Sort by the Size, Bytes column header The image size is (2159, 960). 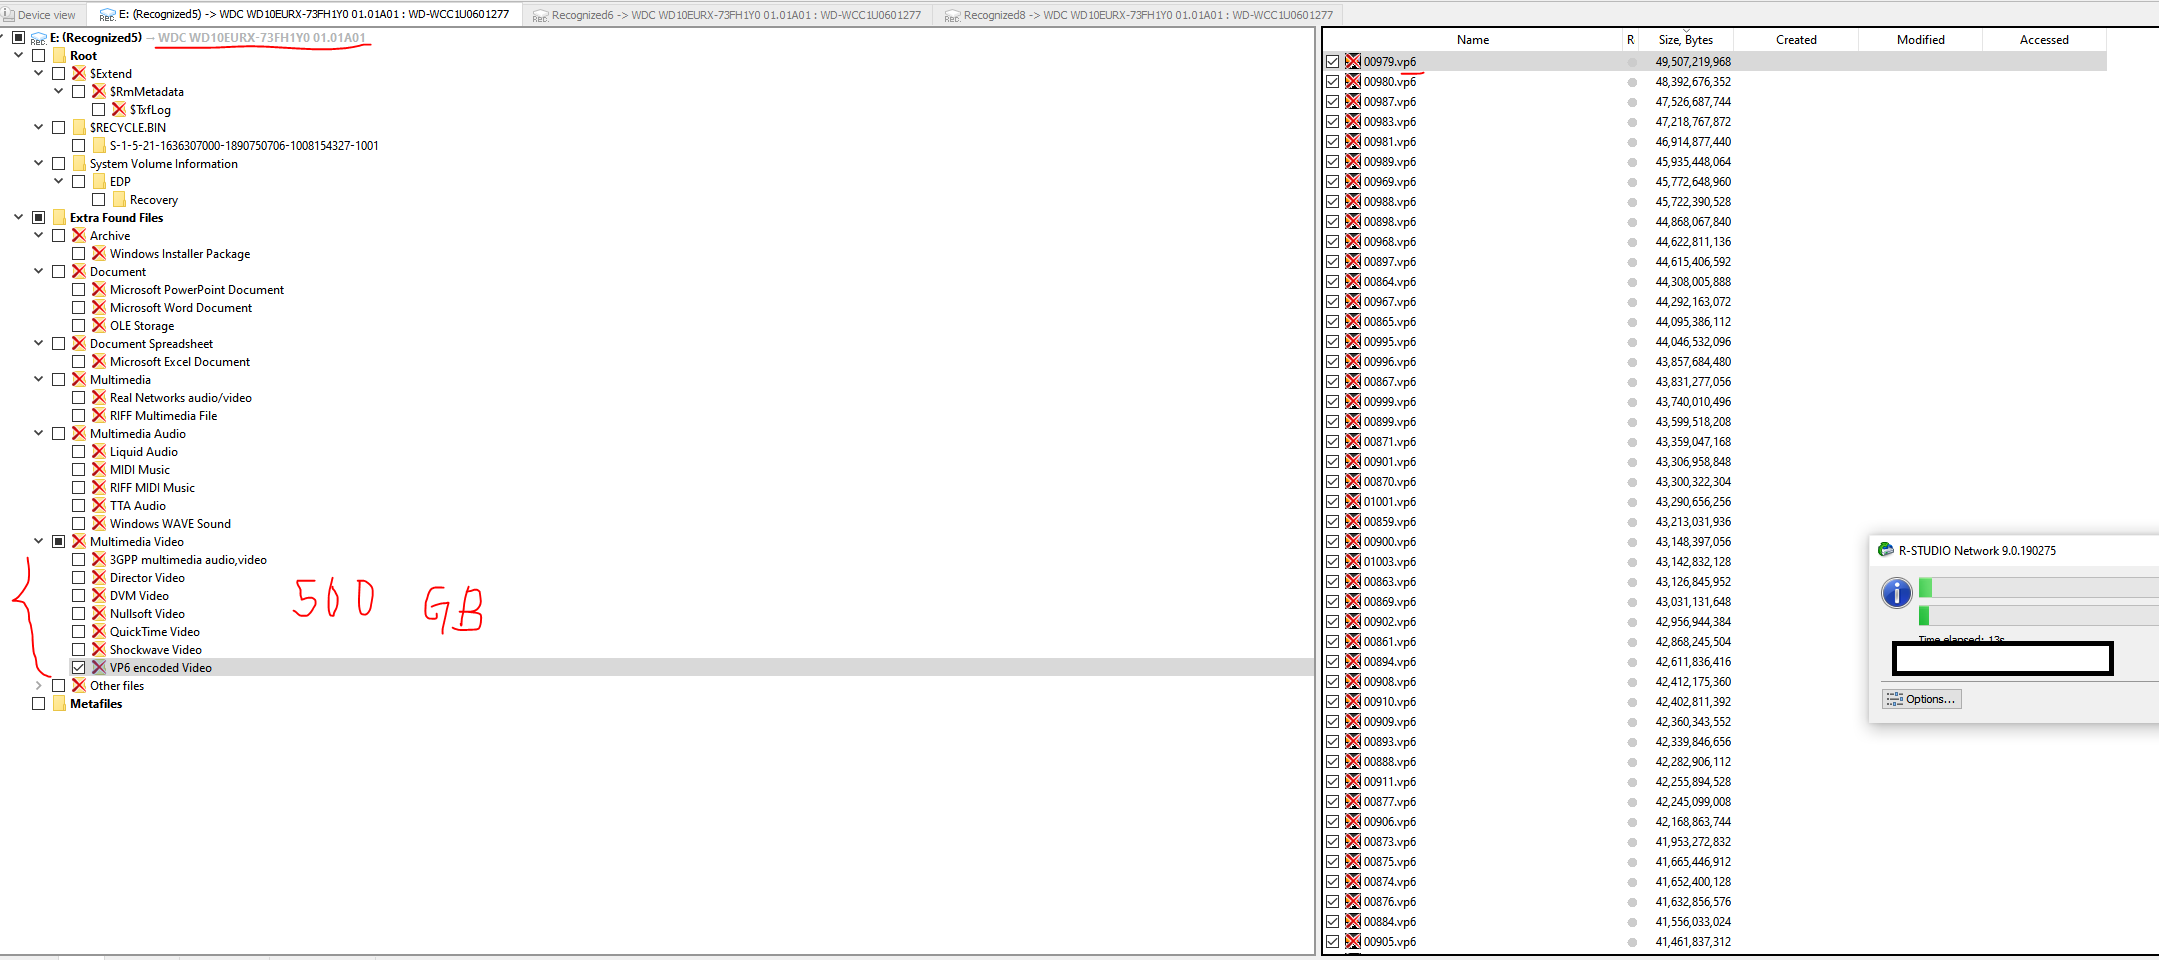tap(1686, 40)
